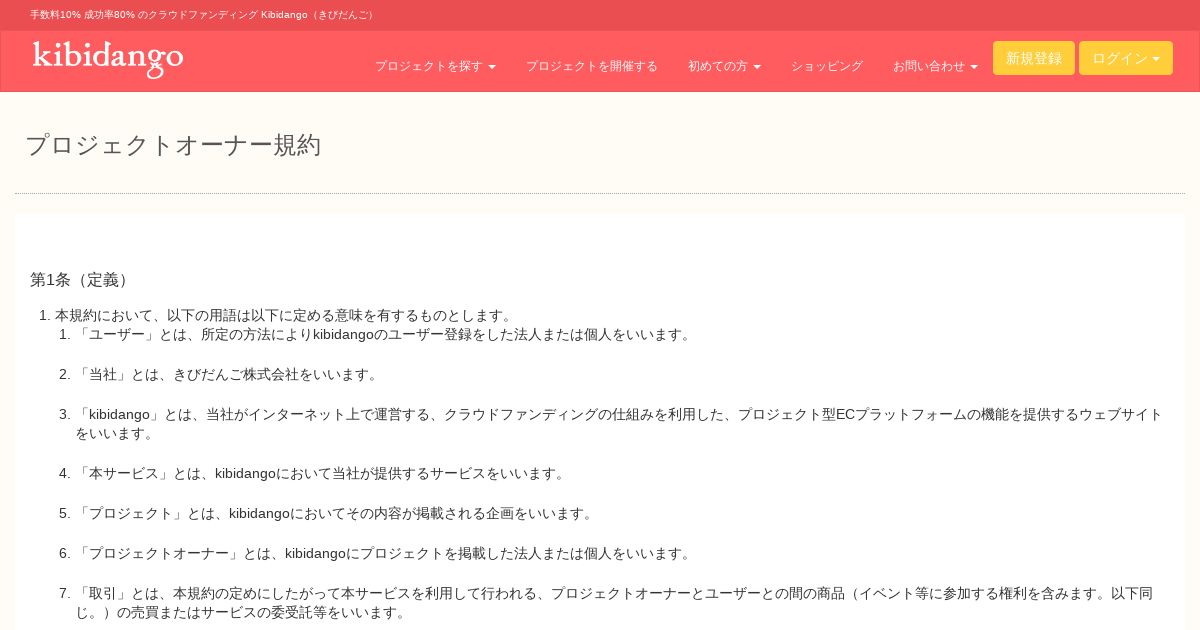Image resolution: width=1200 pixels, height=630 pixels.
Task: Click the 「本サービス」 definition line
Action: pos(322,474)
